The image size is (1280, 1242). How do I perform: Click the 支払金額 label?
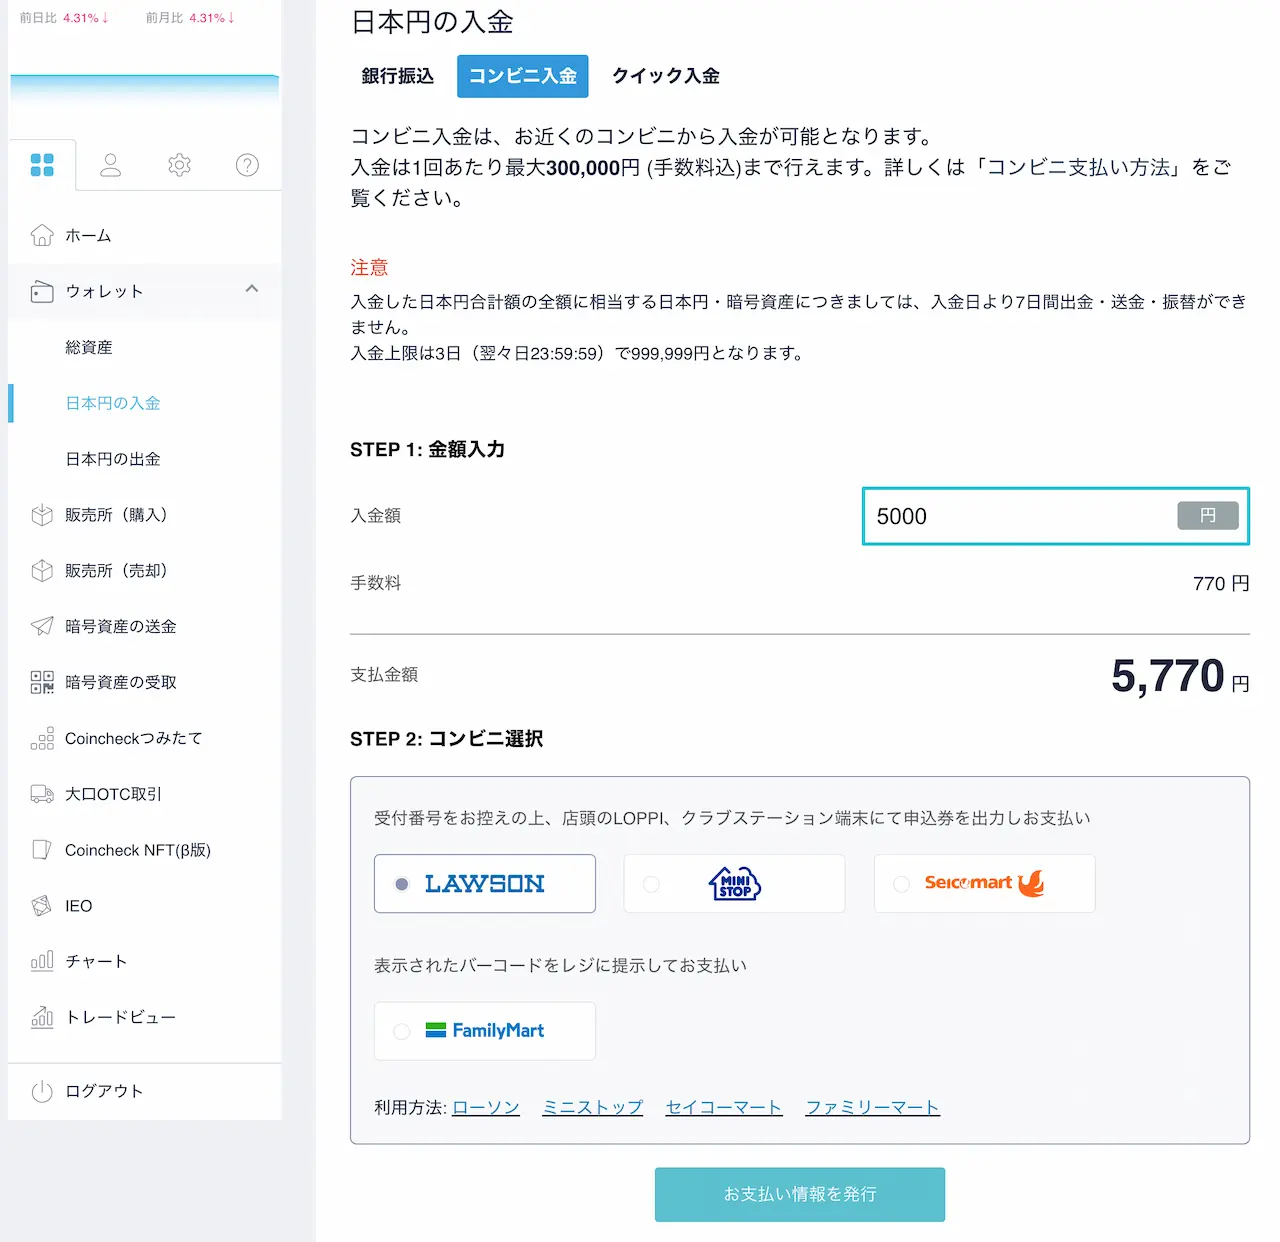pyautogui.click(x=384, y=674)
